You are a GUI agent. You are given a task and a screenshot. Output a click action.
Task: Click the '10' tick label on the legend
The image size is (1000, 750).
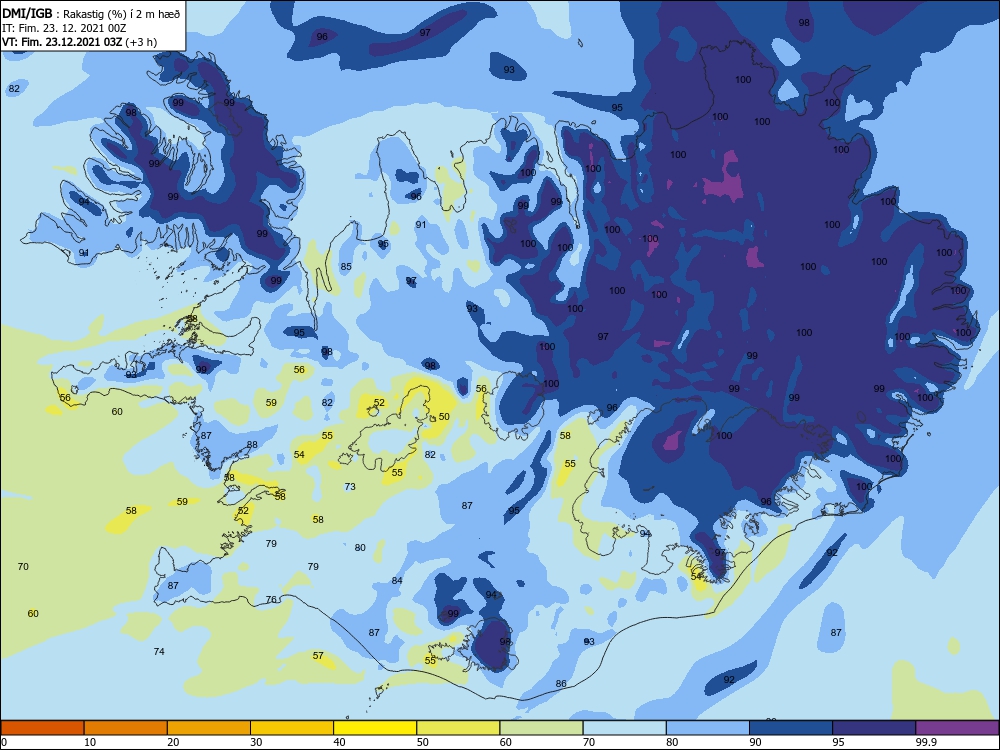[90, 742]
